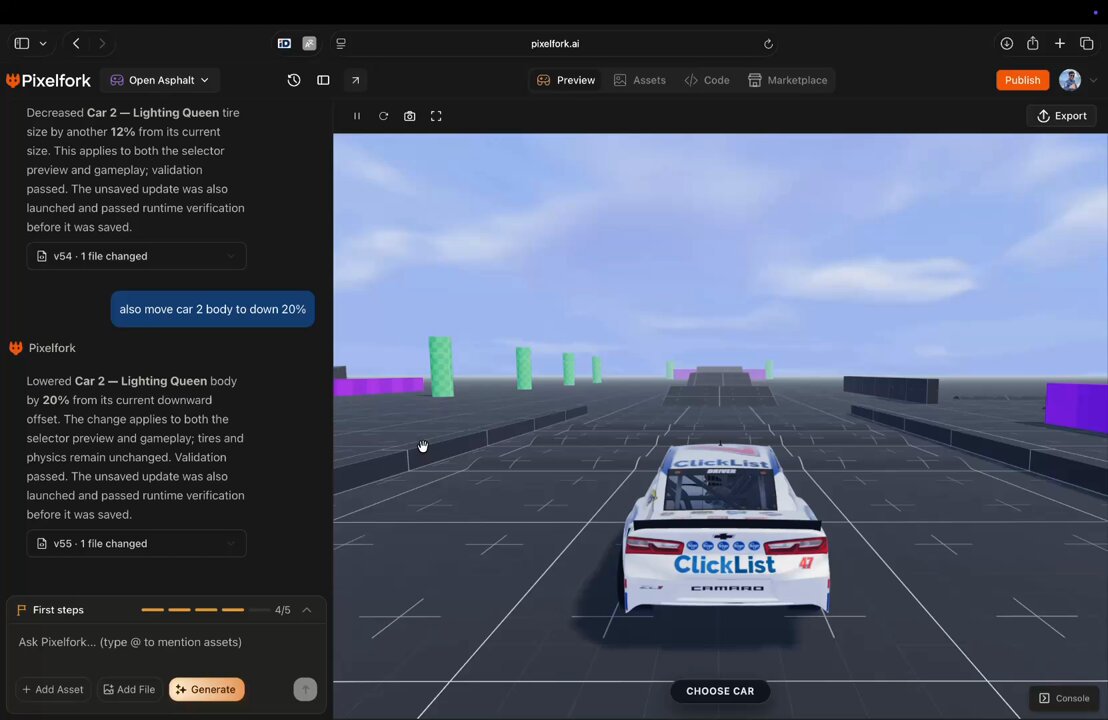Click the website settings icon beside the address bar
This screenshot has height=720, width=1108.
point(341,44)
